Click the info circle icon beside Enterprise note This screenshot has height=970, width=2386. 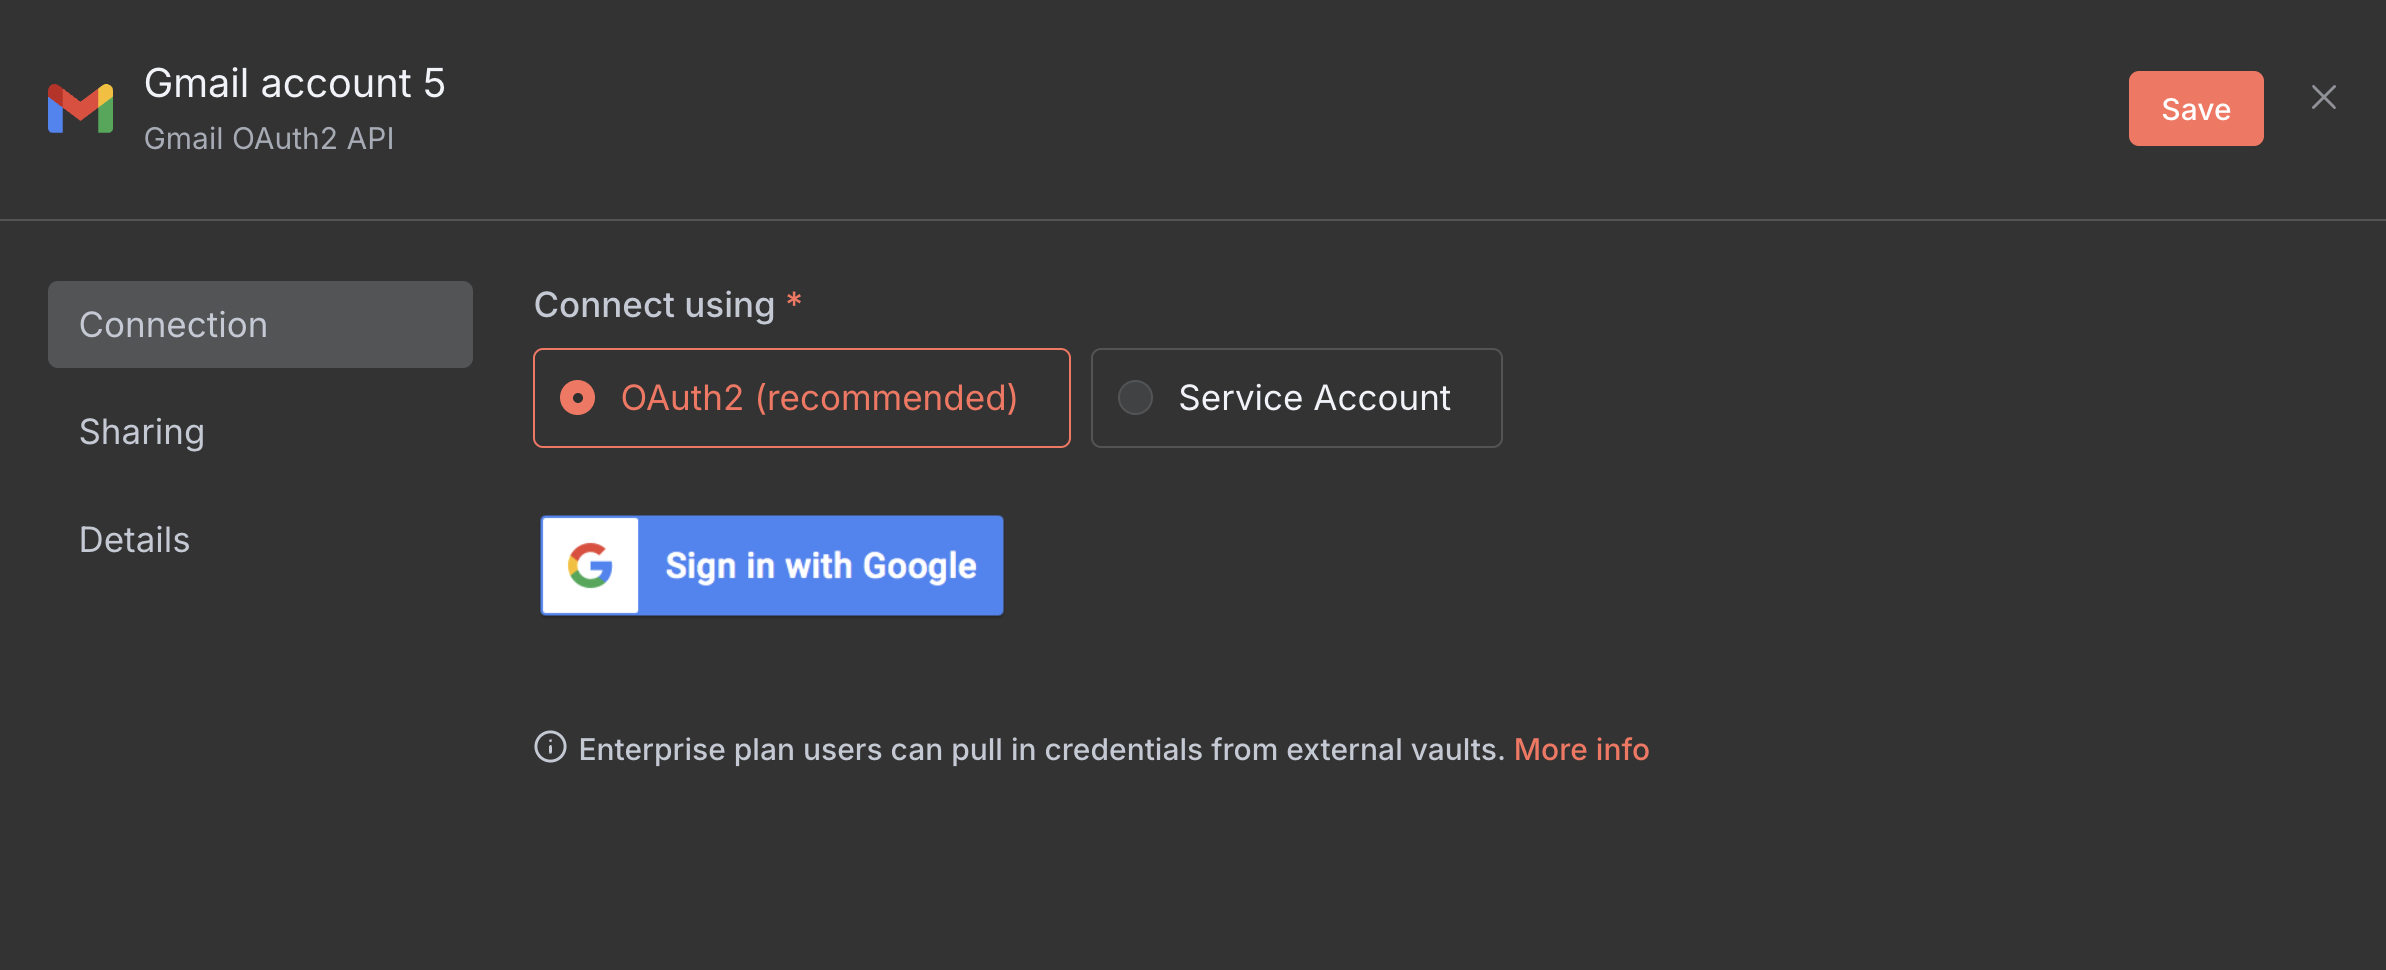550,747
